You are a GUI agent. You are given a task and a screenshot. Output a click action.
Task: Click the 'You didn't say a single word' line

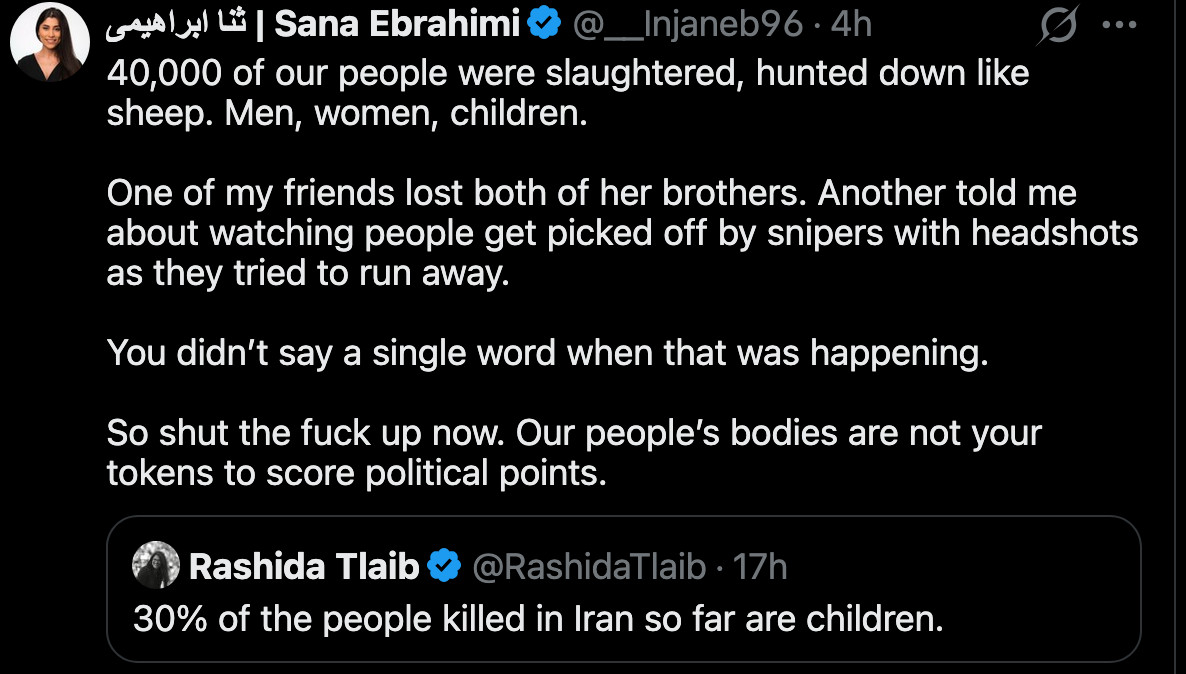pos(547,353)
